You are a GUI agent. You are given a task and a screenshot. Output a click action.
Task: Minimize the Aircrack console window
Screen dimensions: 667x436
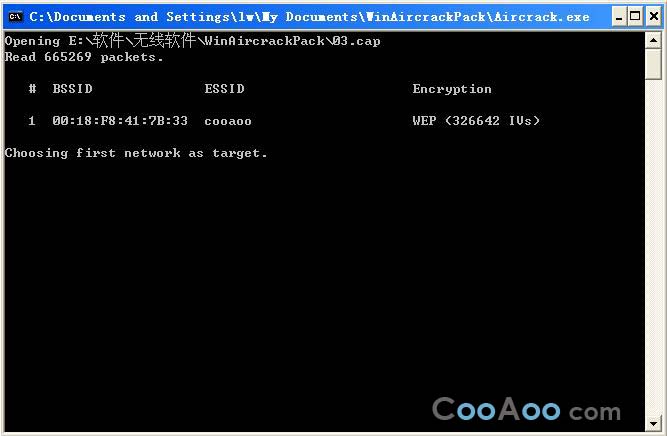click(x=619, y=17)
